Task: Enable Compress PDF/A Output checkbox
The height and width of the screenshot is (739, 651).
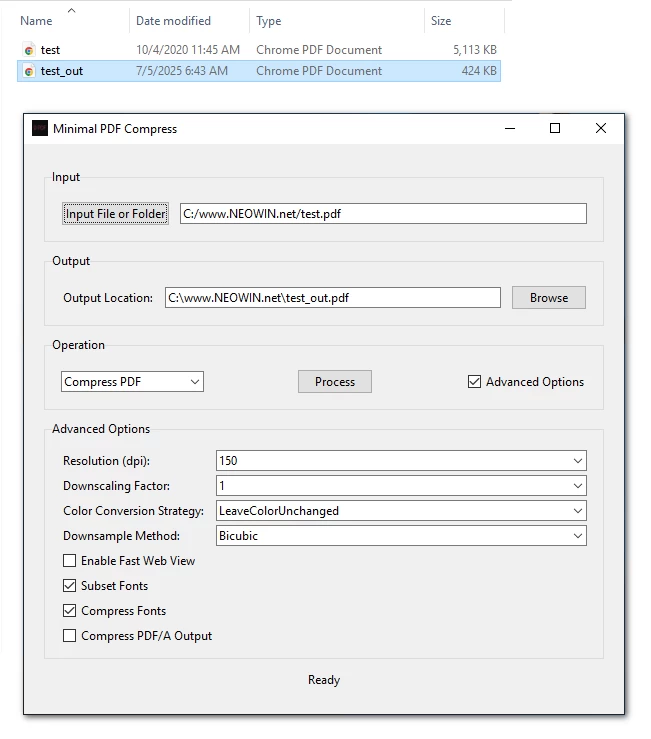Action: click(69, 635)
